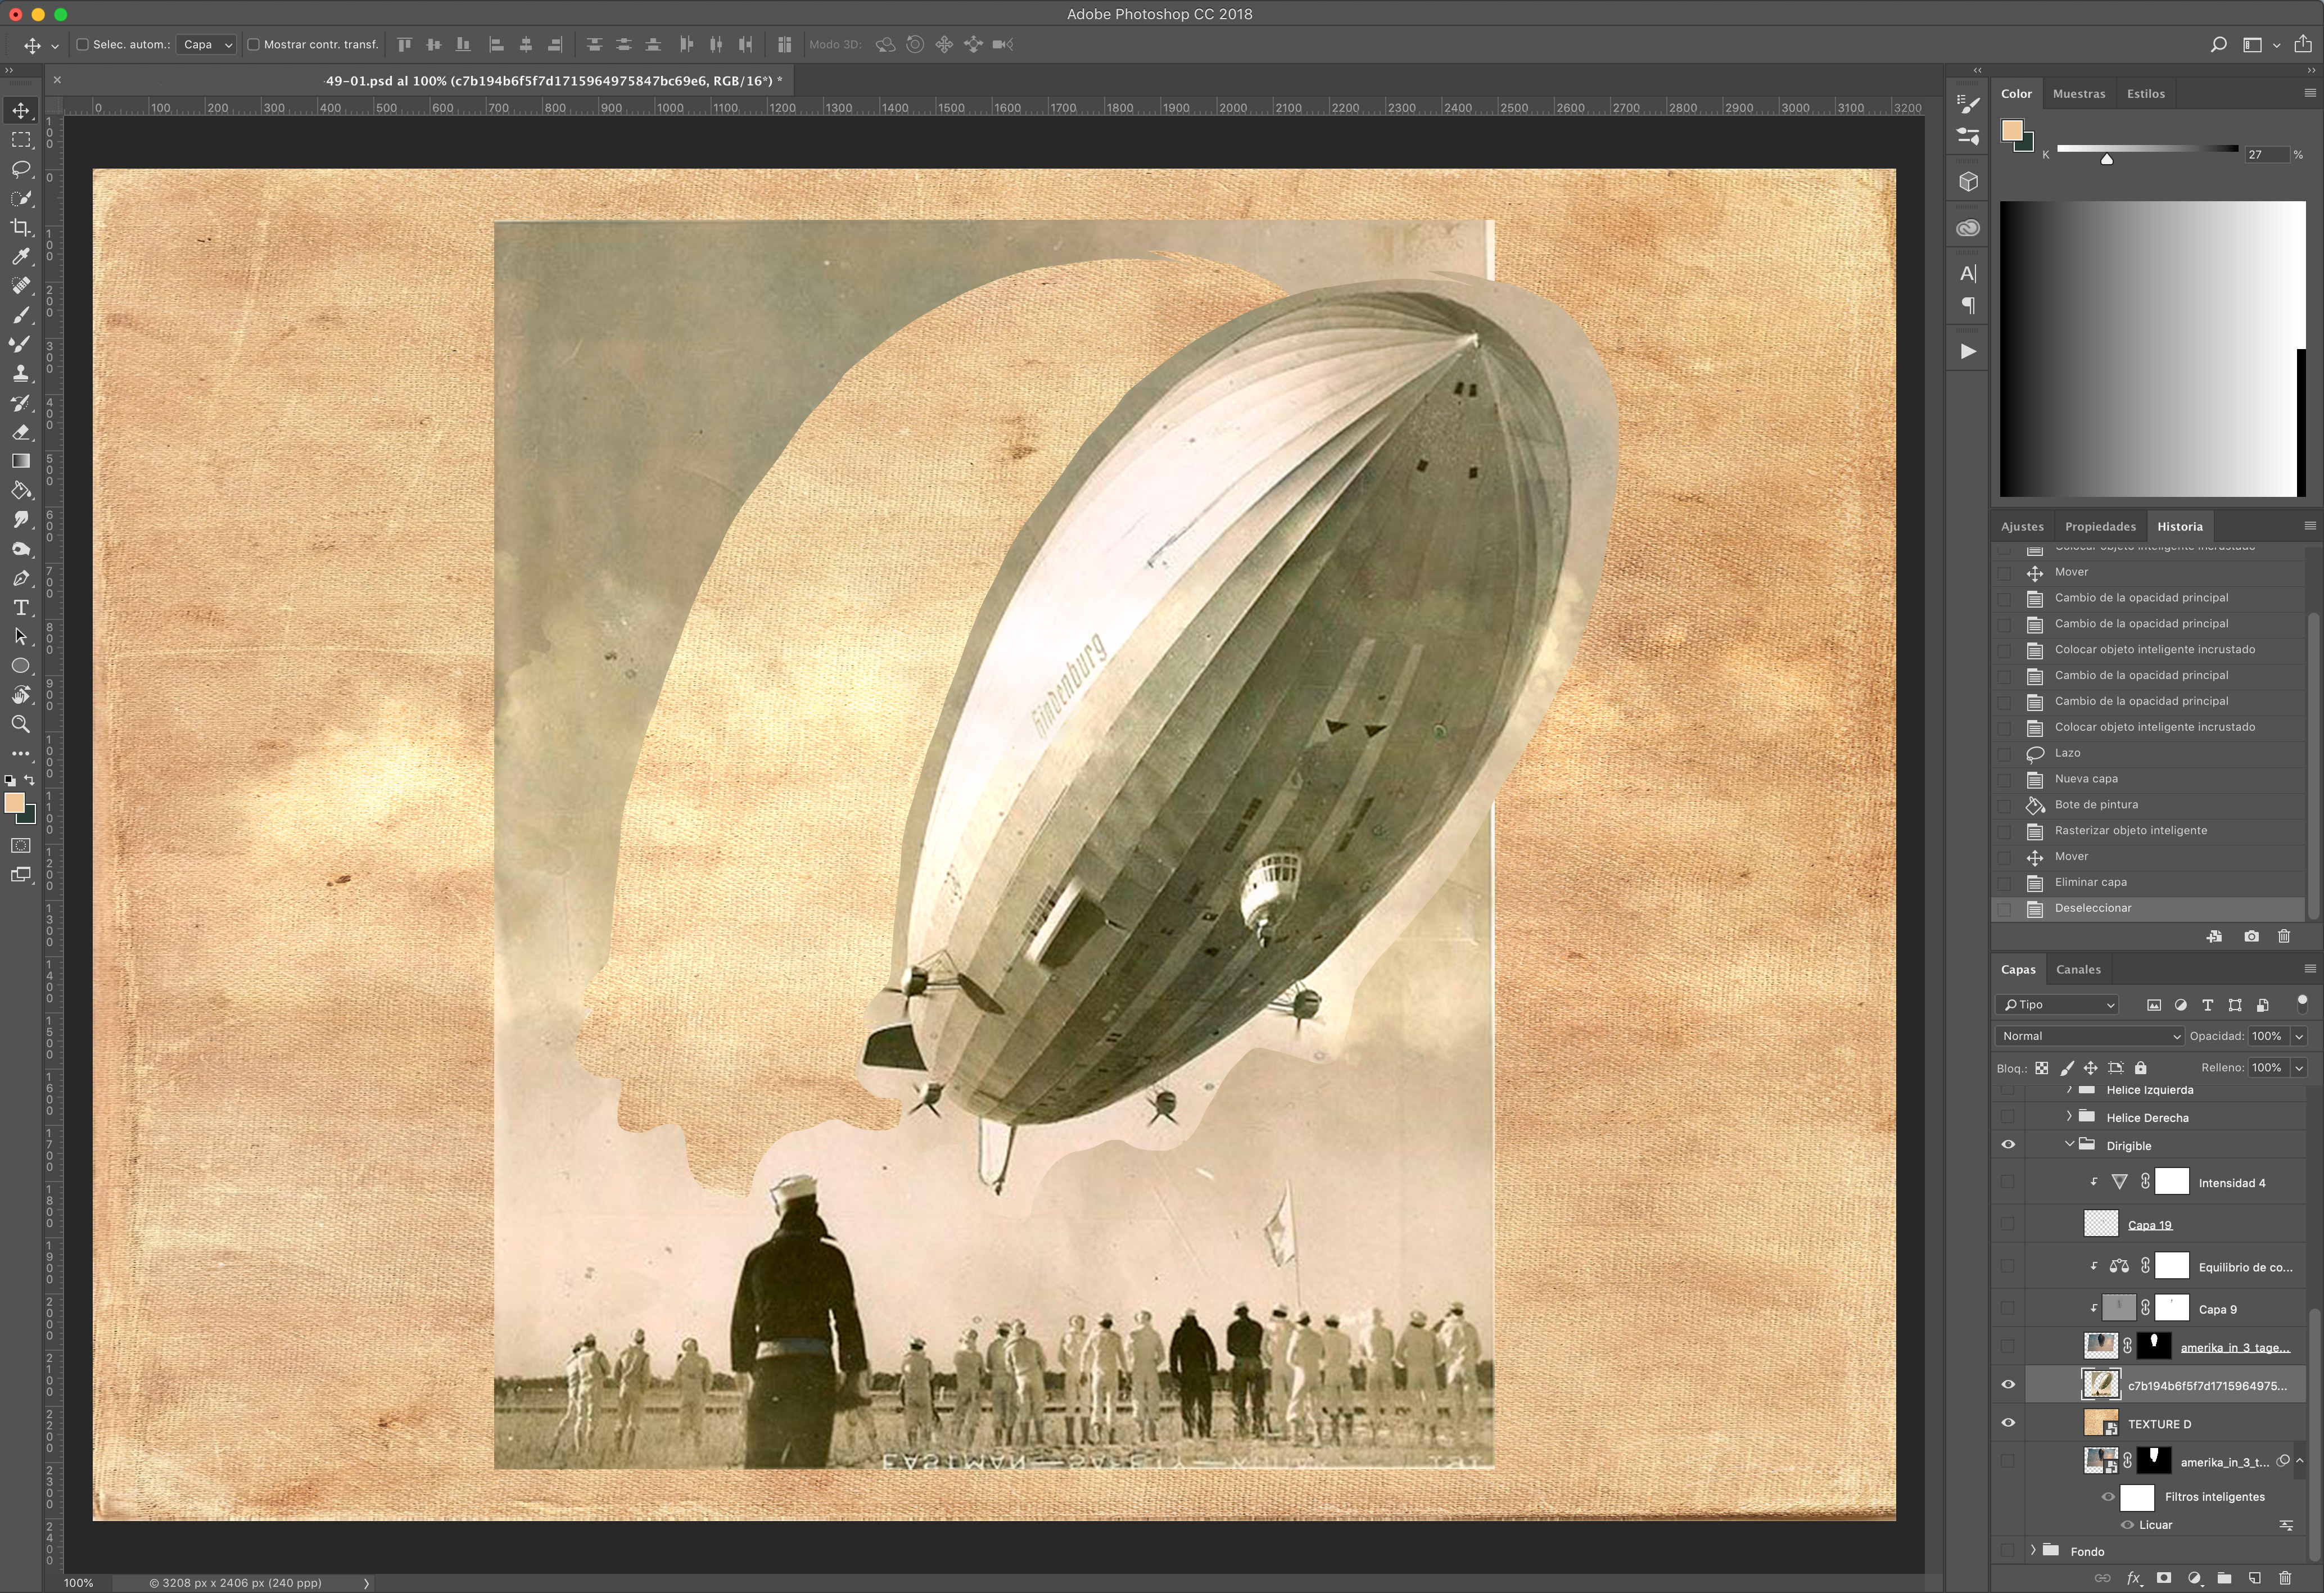The height and width of the screenshot is (1593, 2324).
Task: Enable the Selec. autom. checkbox
Action: tap(83, 44)
